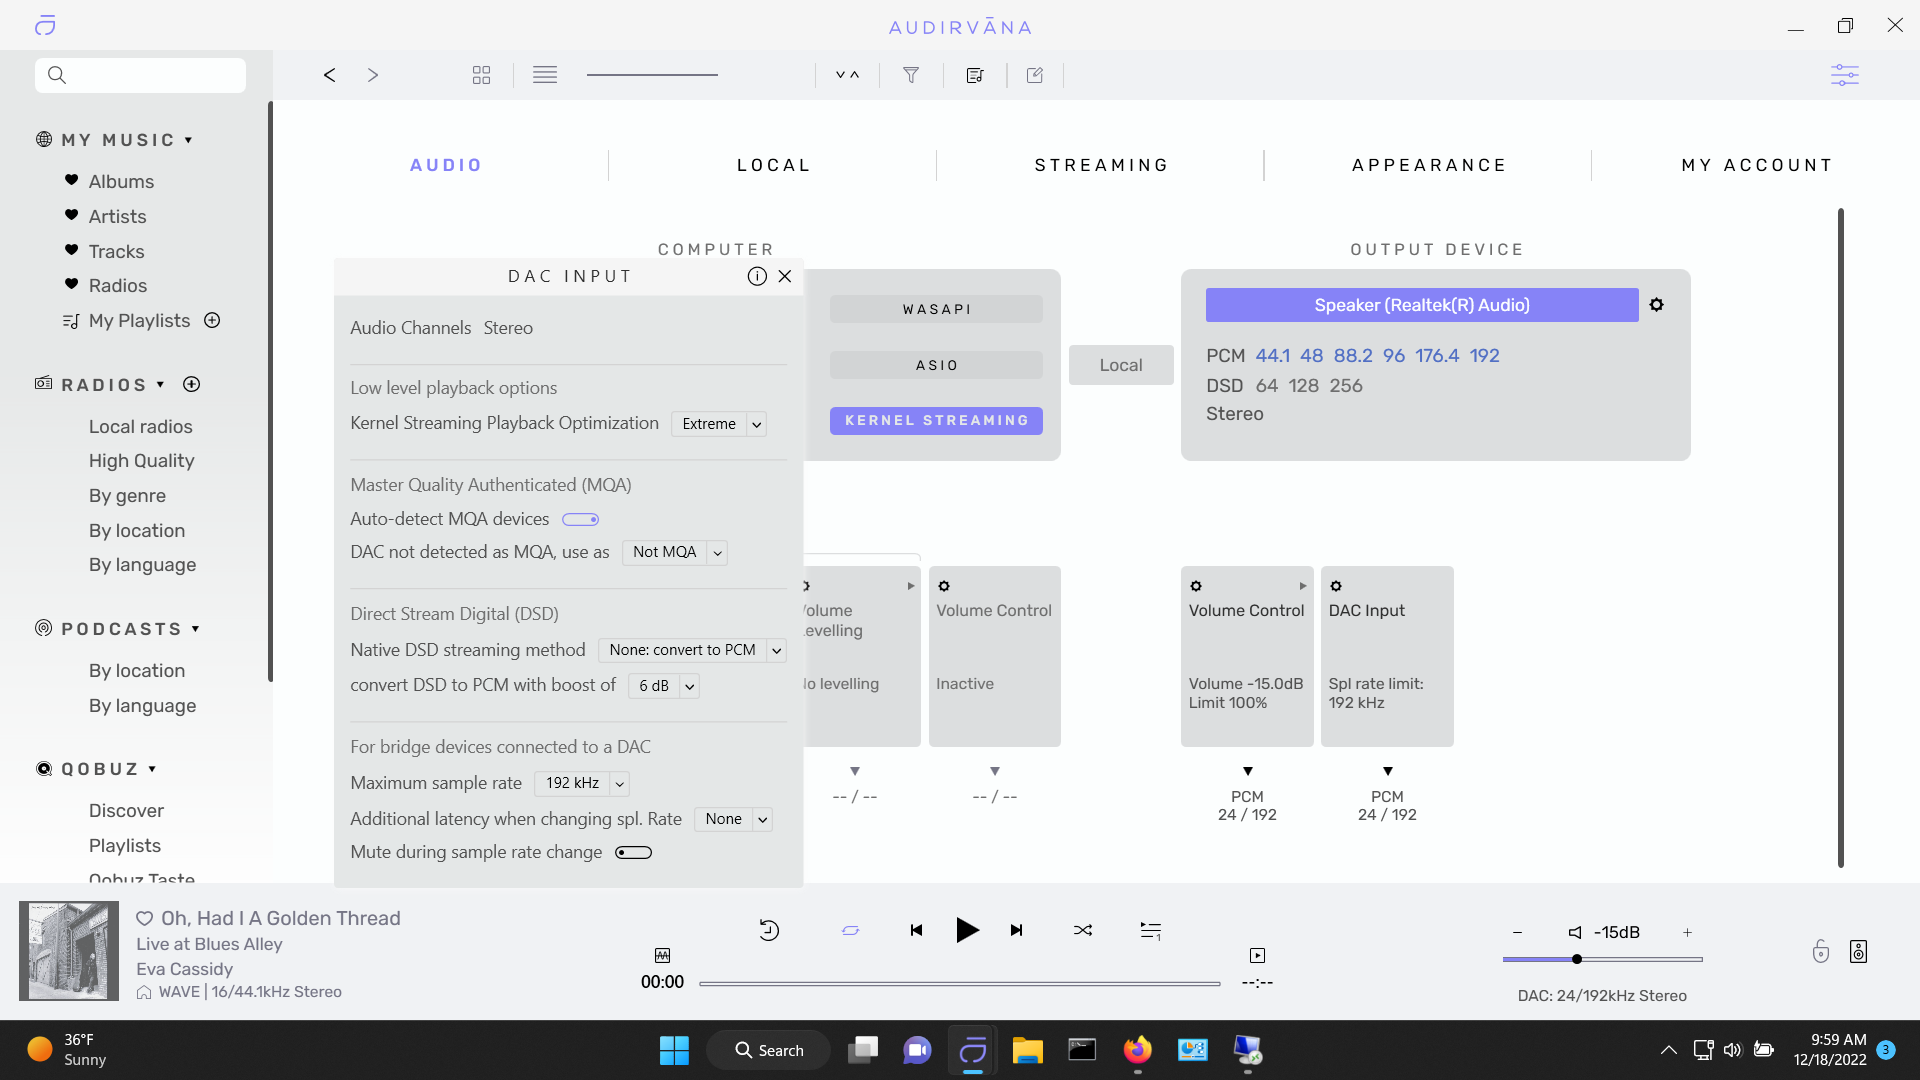Open the play queue list icon

pos(1151,930)
